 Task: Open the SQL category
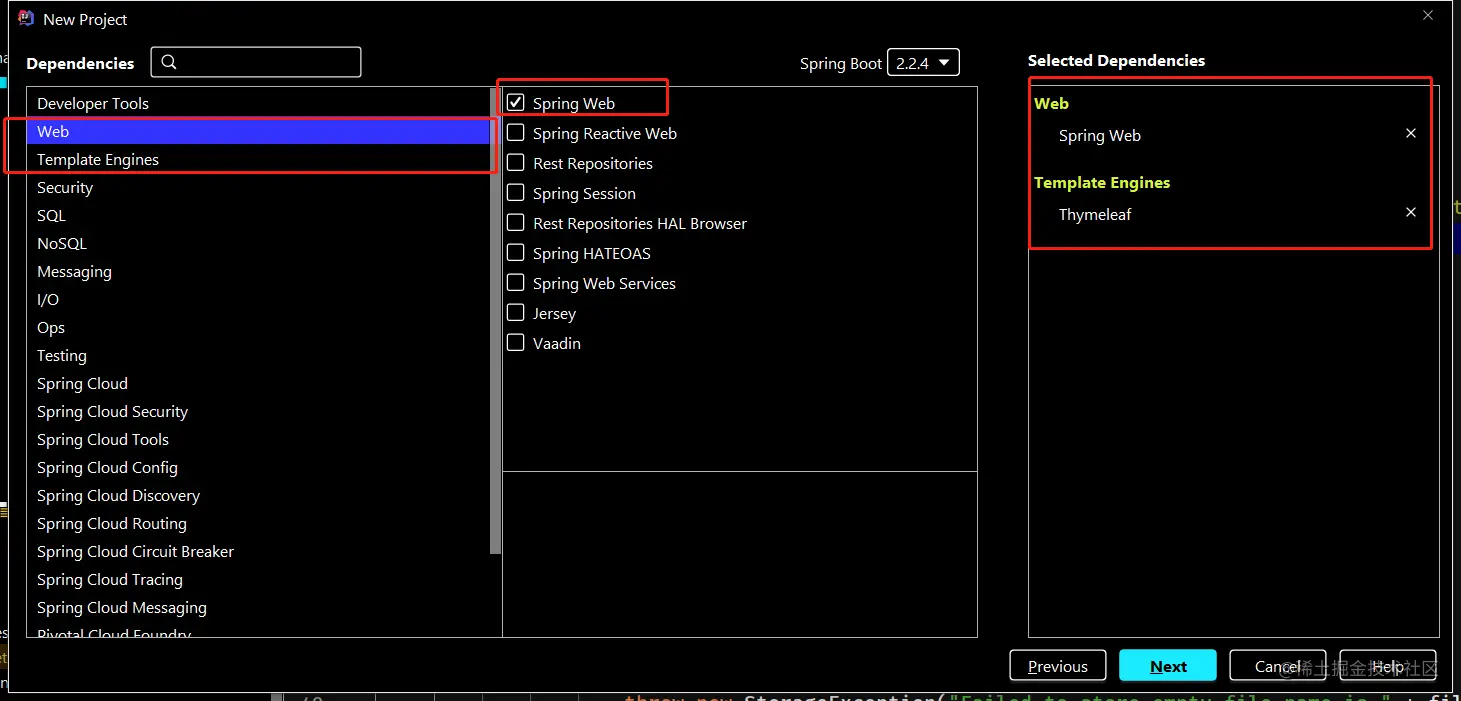click(x=258, y=215)
